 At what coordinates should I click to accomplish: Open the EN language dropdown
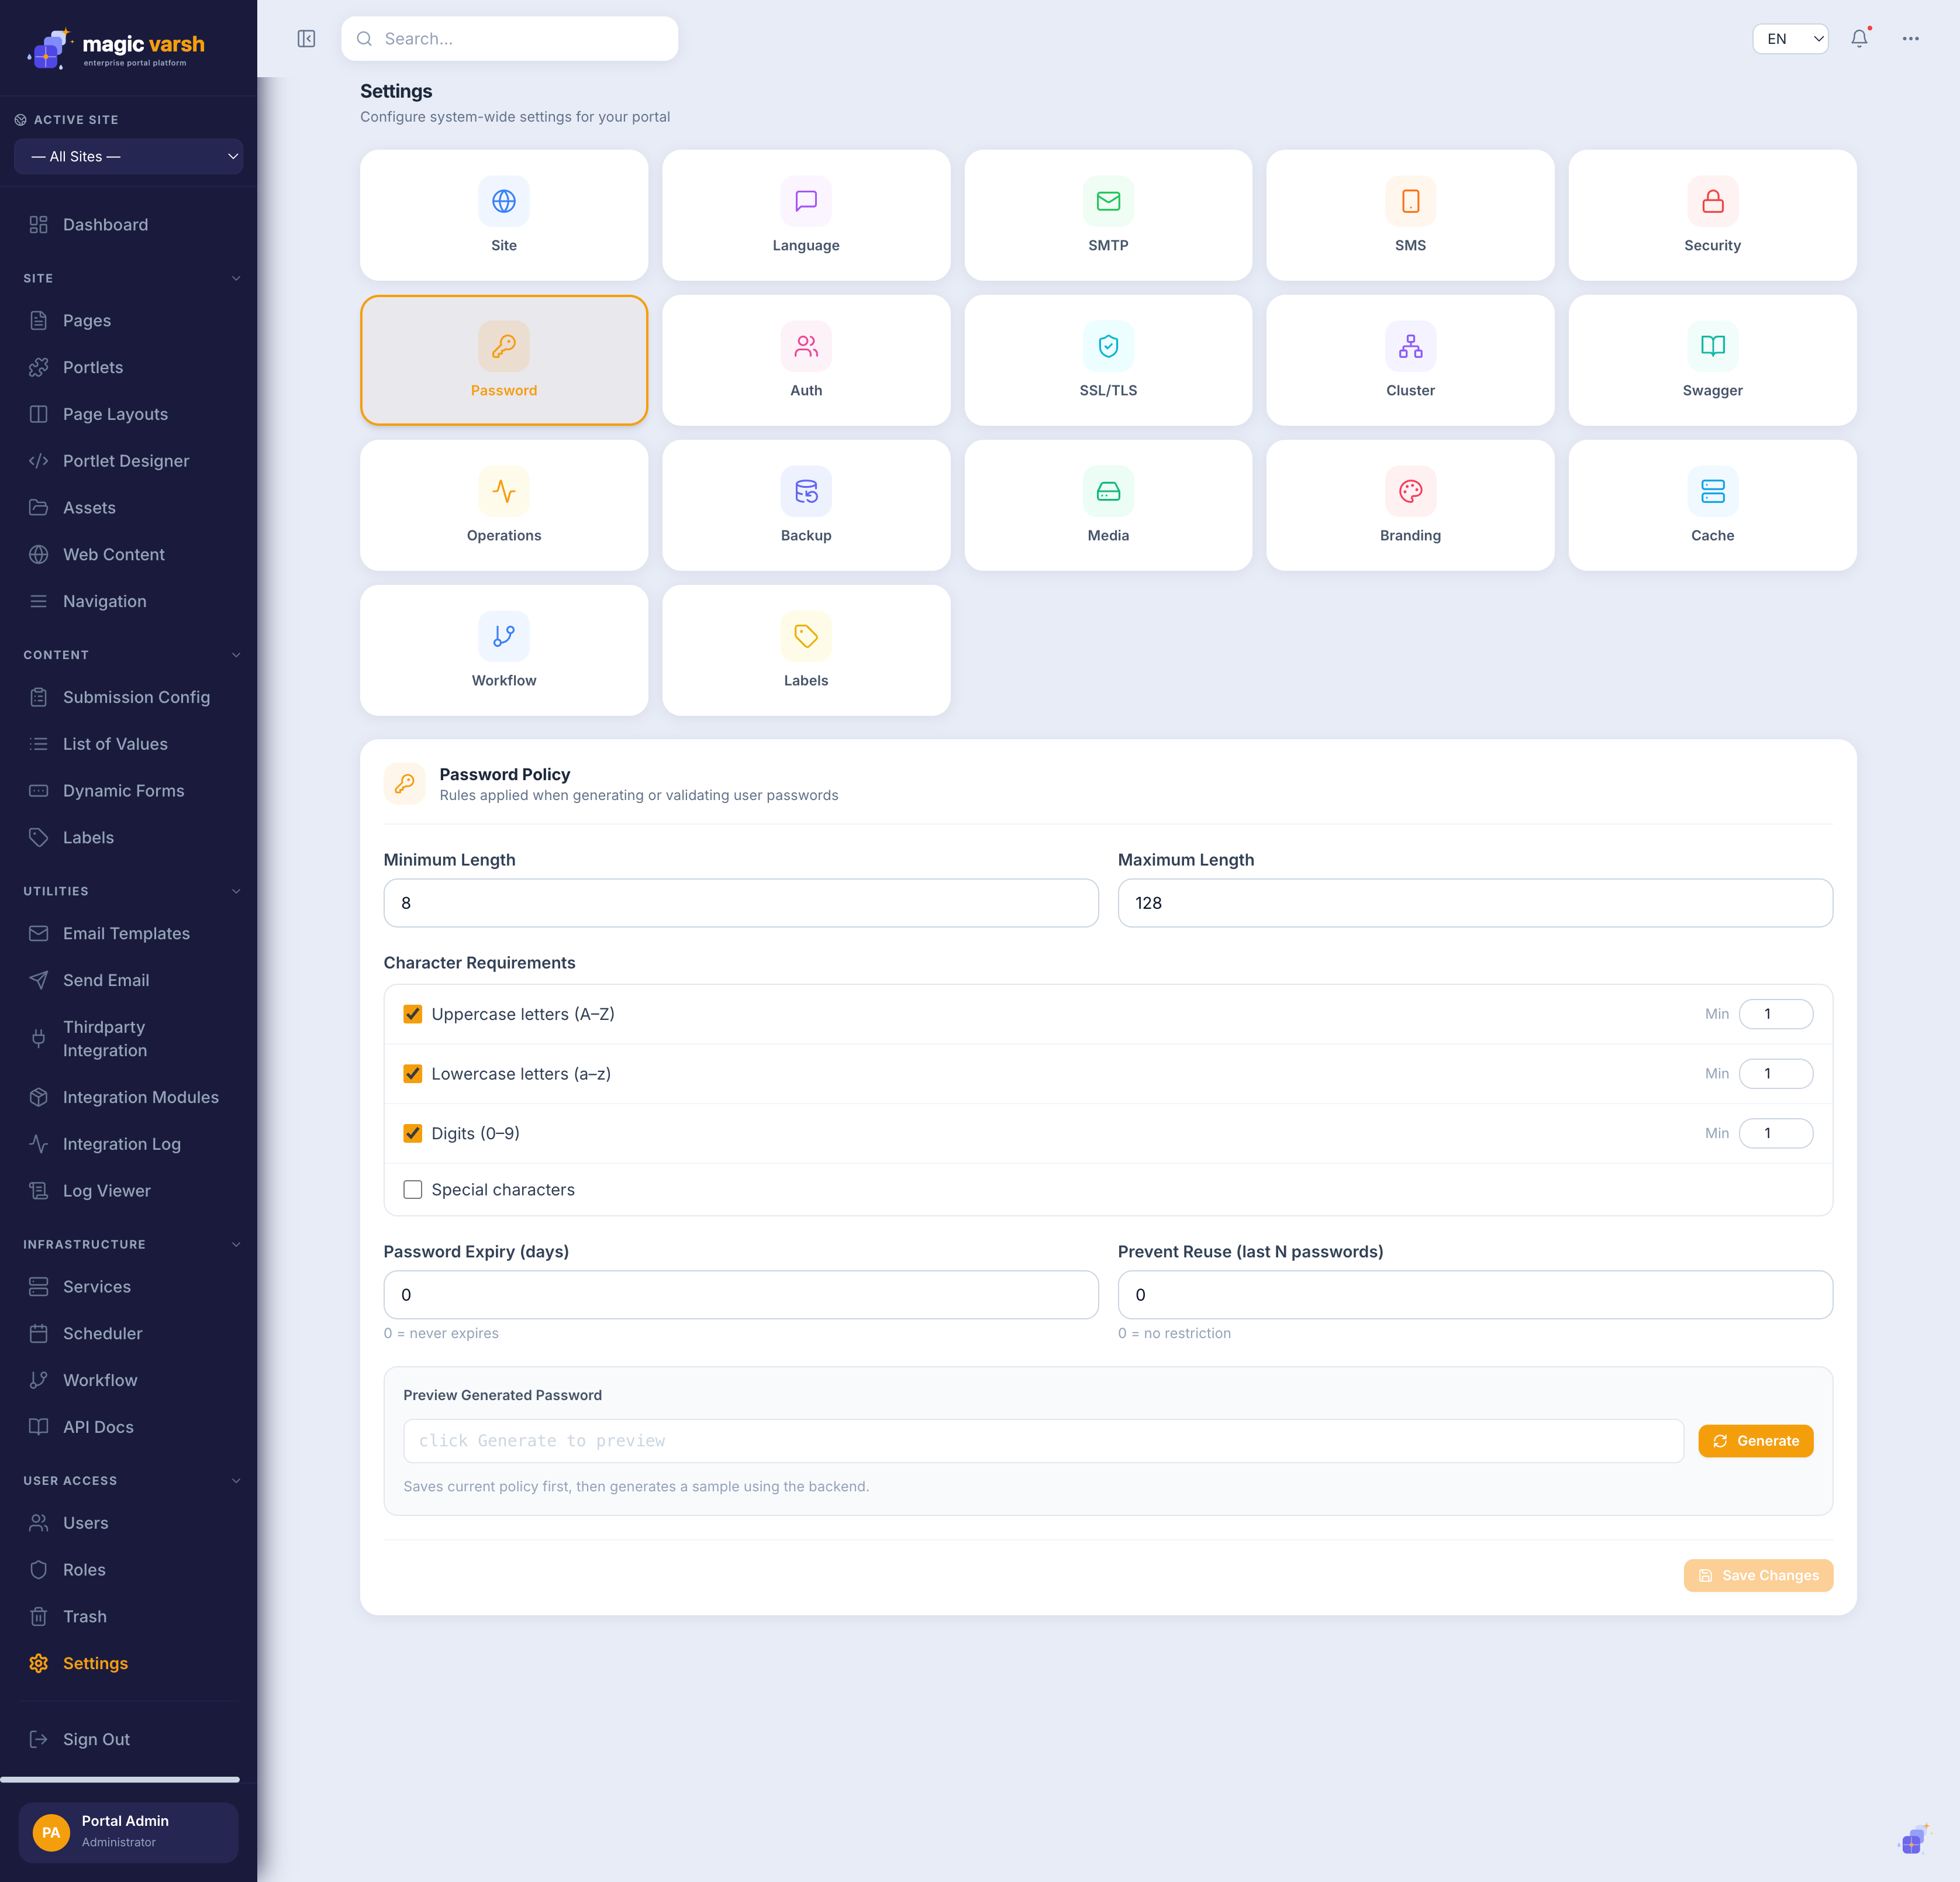tap(1790, 39)
